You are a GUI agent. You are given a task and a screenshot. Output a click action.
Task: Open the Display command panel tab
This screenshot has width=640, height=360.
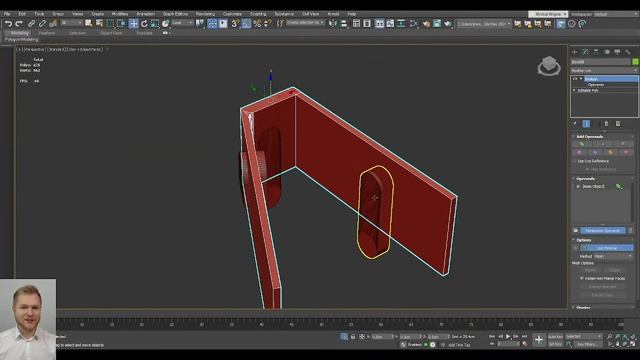click(617, 52)
